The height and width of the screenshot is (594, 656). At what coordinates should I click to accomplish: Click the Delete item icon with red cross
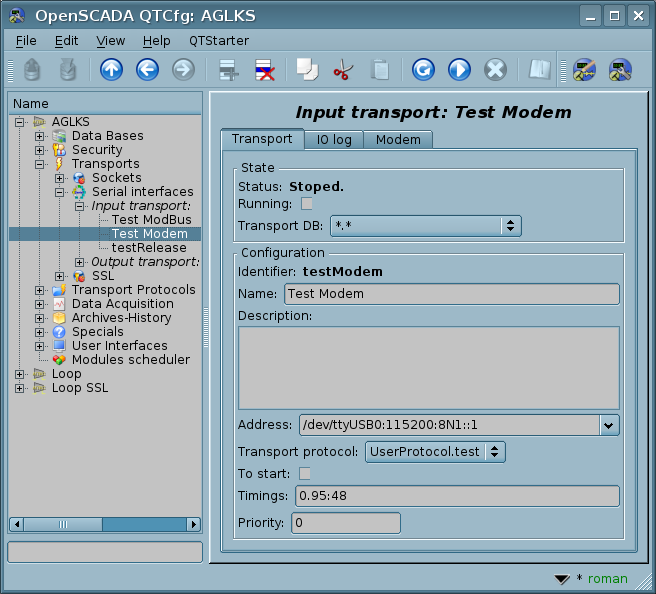click(264, 69)
